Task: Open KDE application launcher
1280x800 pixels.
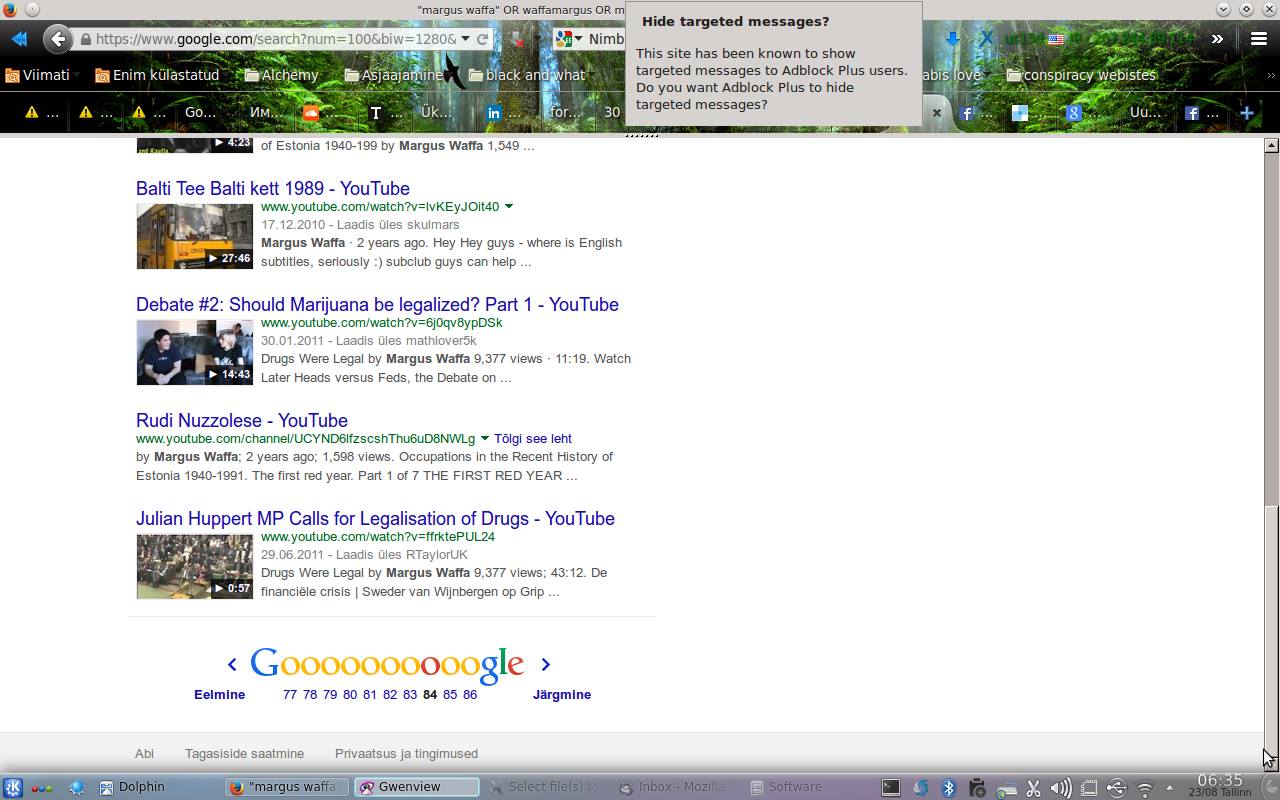Action: pyautogui.click(x=13, y=787)
